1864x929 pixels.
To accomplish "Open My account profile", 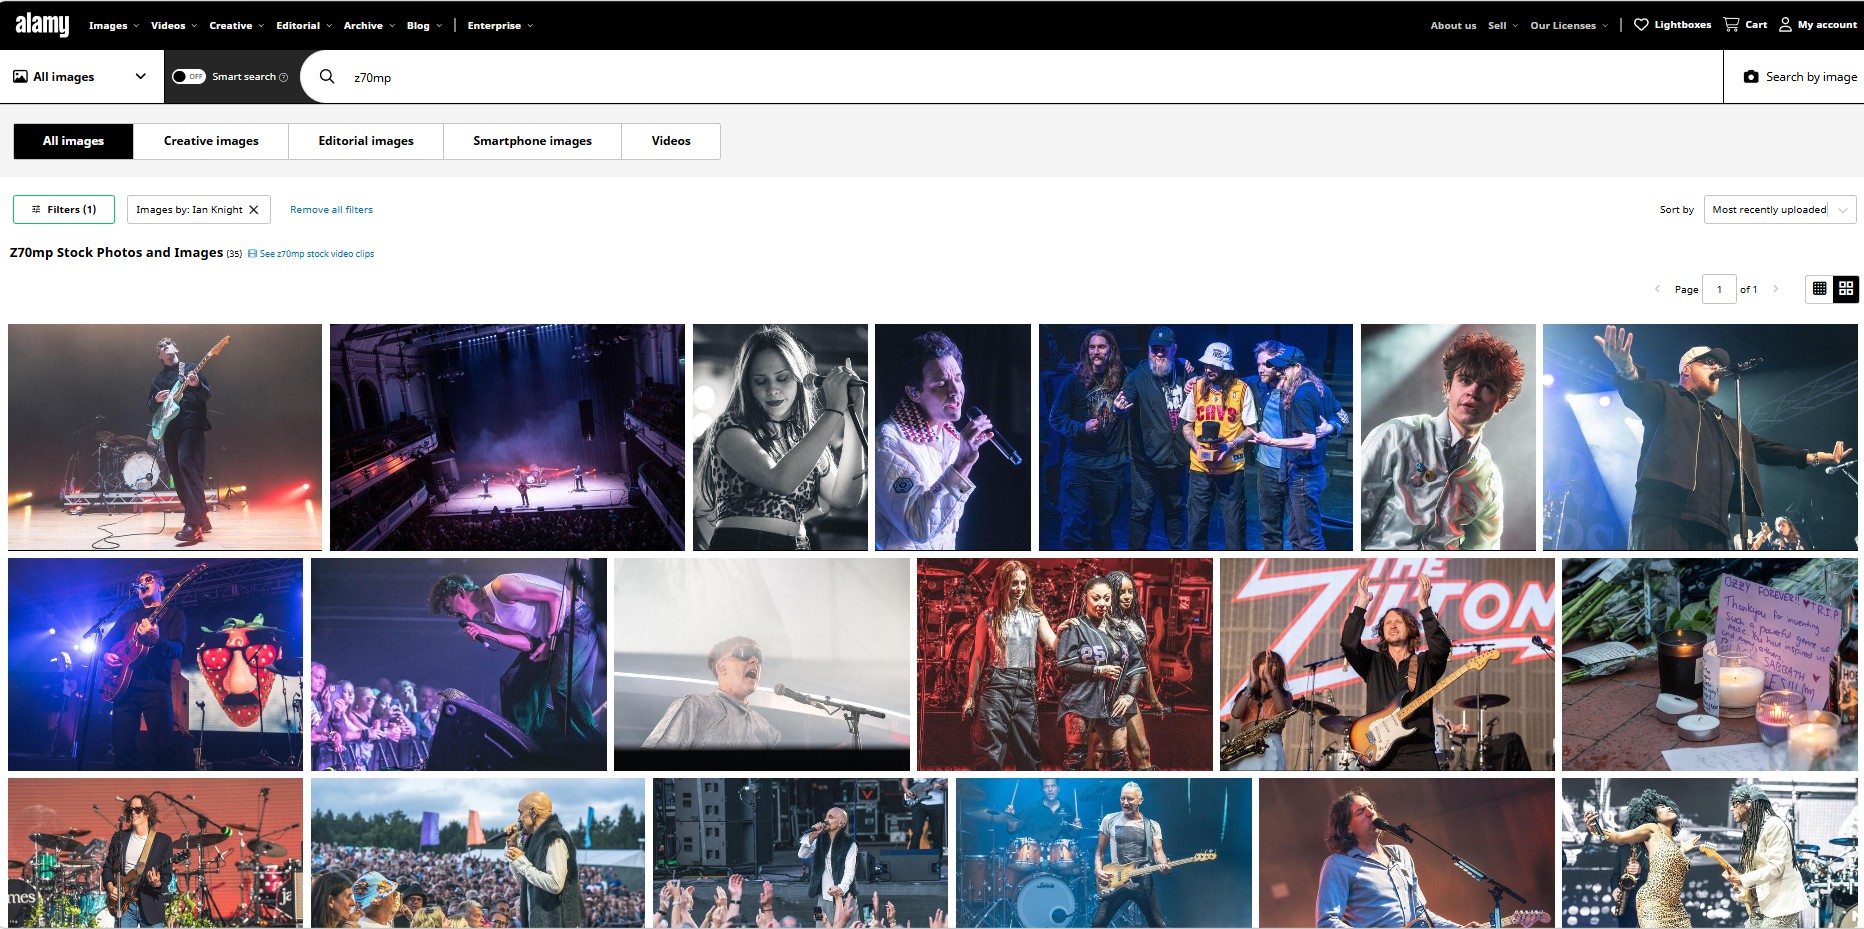I will pos(1817,25).
